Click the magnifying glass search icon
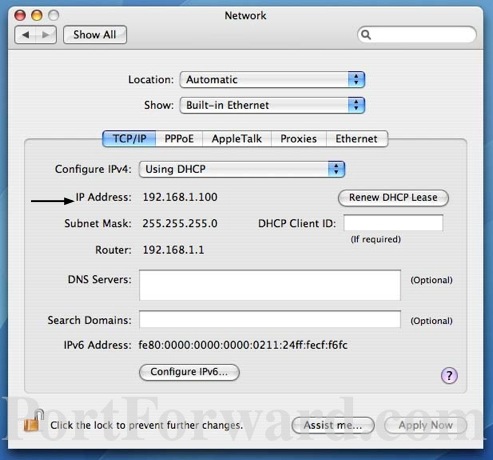493x460 pixels. pos(366,35)
